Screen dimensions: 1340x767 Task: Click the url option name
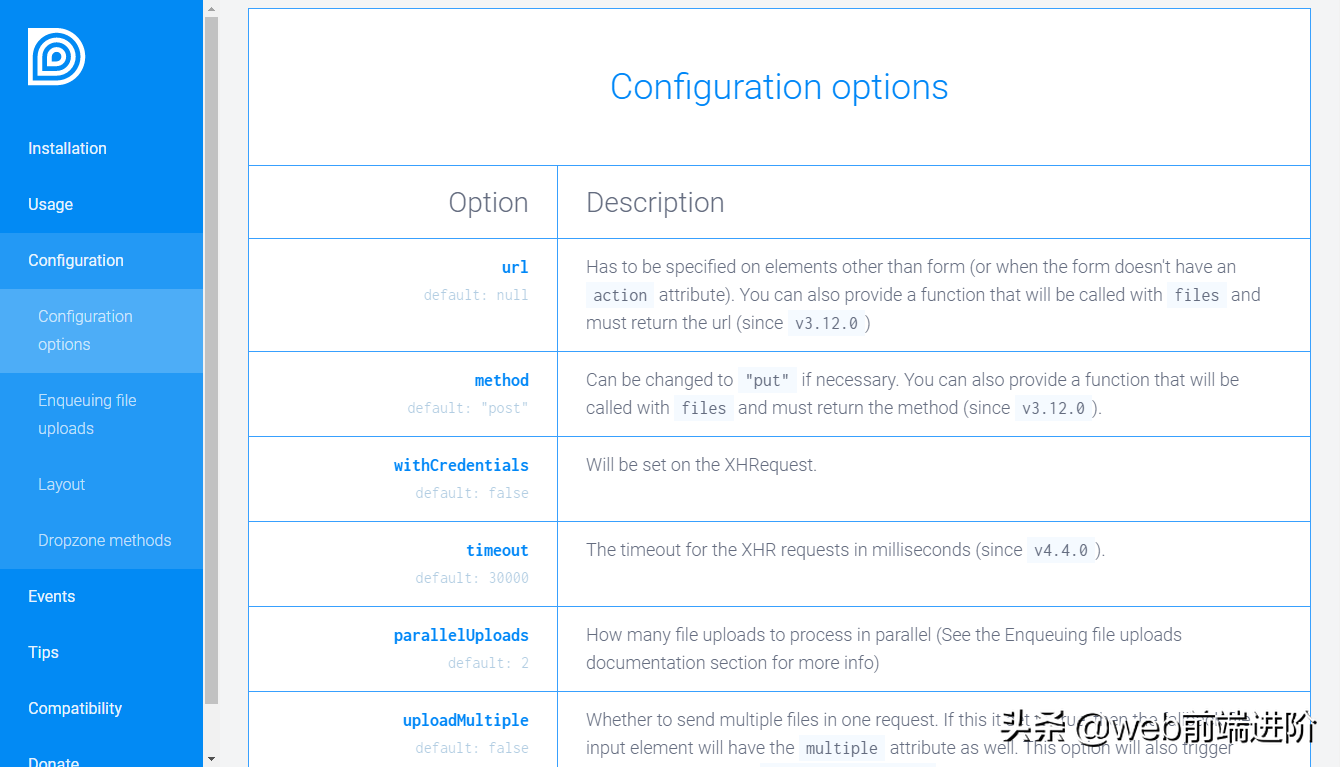click(515, 267)
